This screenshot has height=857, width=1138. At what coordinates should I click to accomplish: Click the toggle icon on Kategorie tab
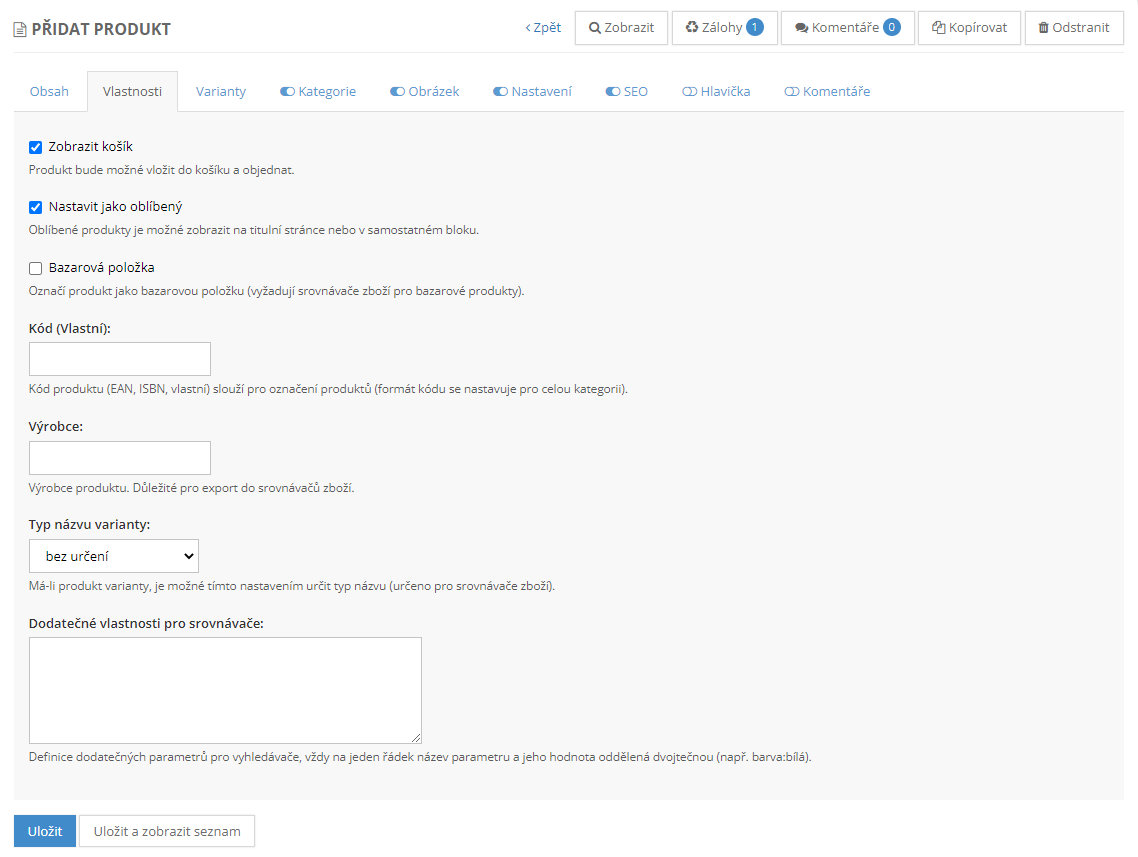287,91
